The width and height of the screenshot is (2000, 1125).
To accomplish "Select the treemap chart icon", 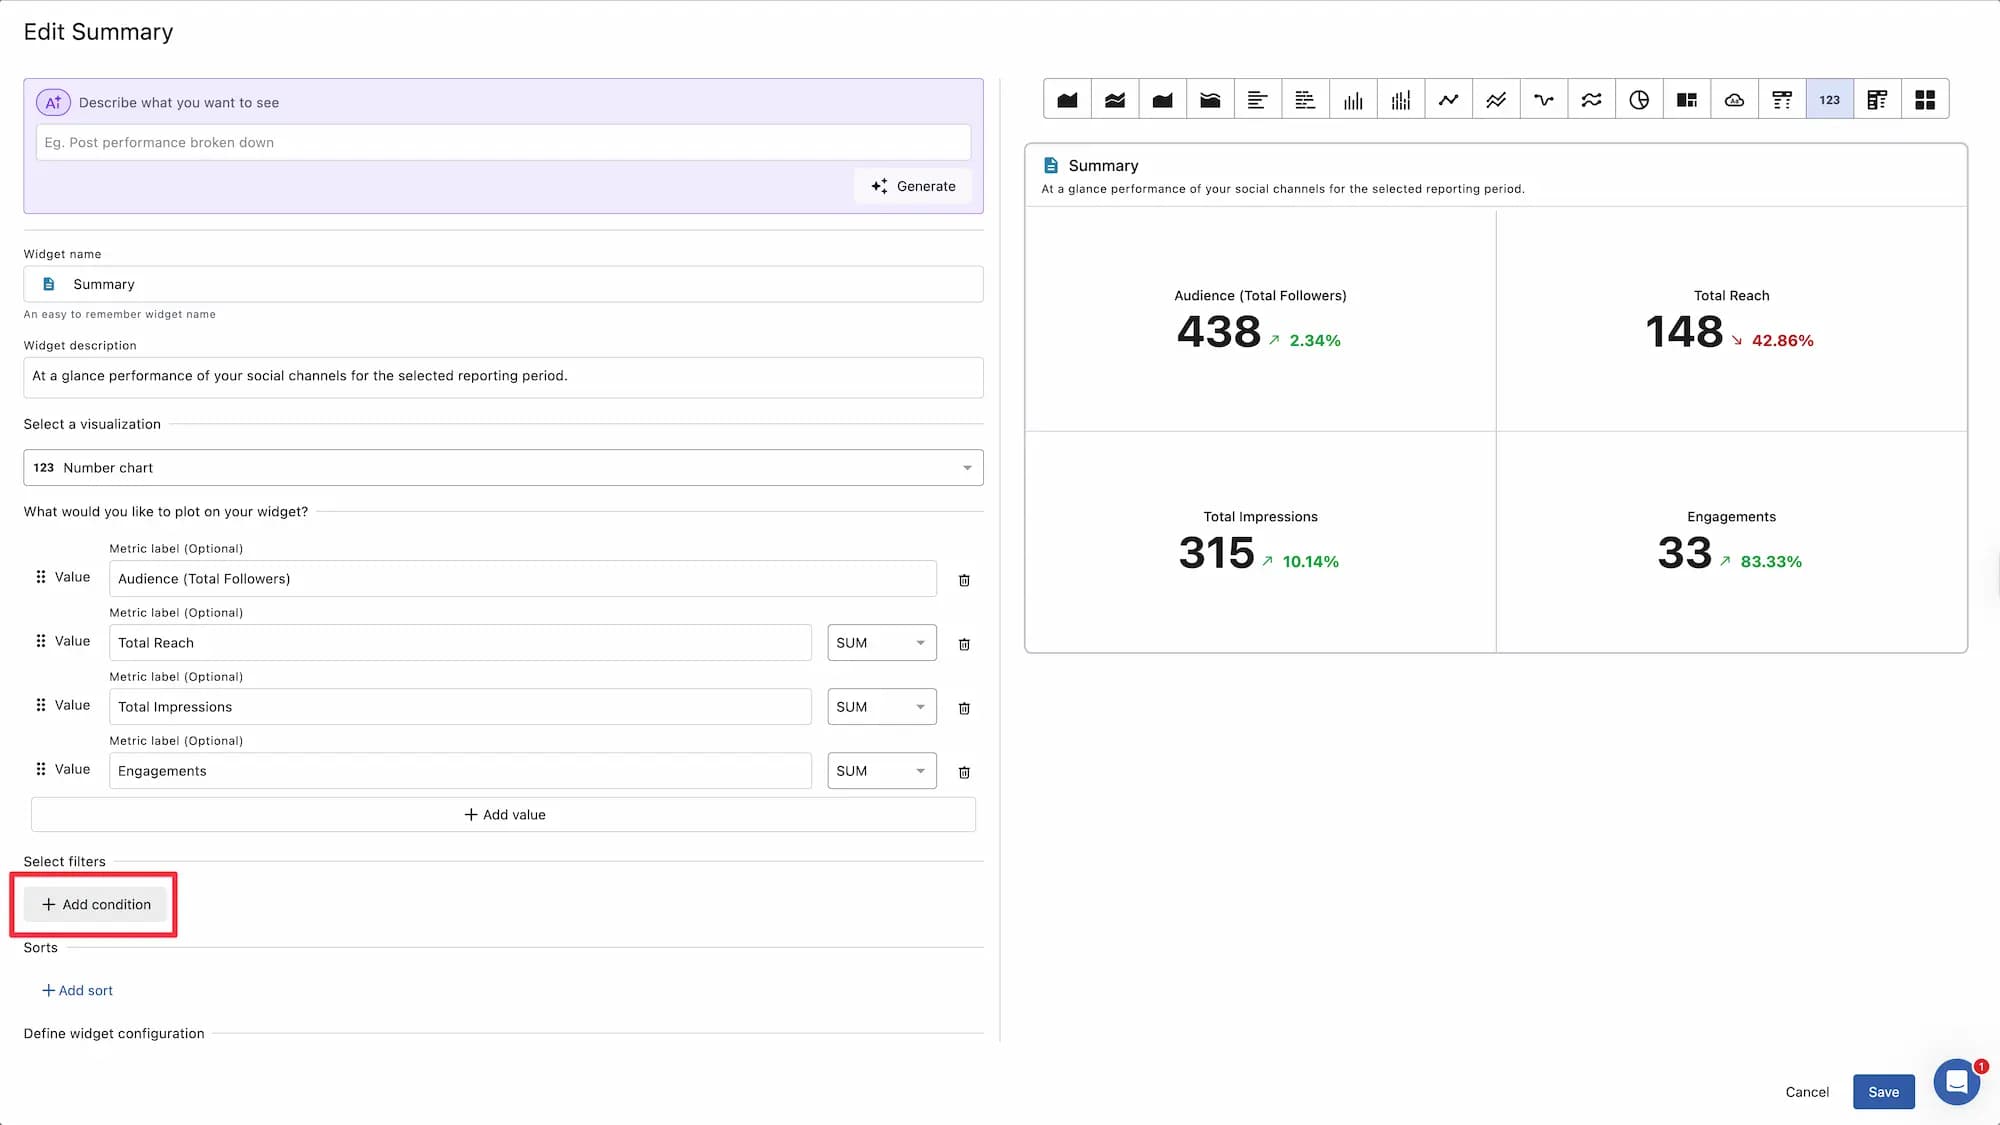I will pyautogui.click(x=1686, y=100).
